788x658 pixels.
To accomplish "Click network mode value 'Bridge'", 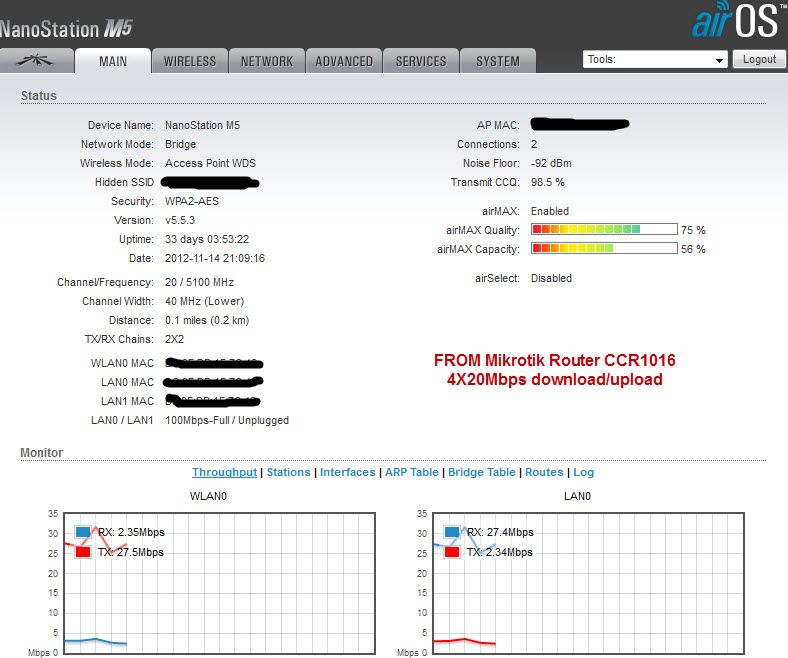I will point(180,144).
